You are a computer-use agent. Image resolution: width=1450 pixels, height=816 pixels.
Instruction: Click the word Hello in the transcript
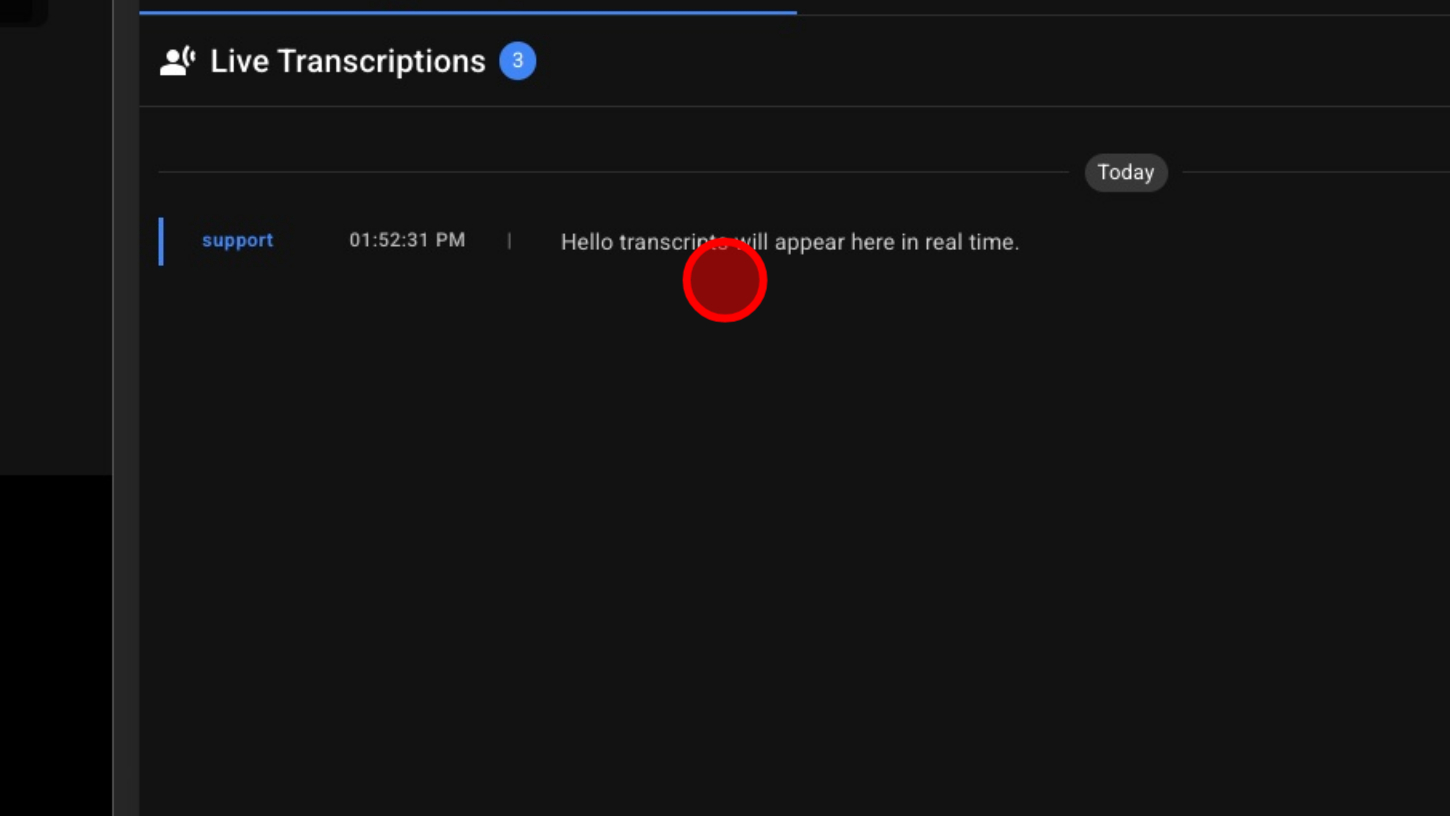pyautogui.click(x=587, y=242)
